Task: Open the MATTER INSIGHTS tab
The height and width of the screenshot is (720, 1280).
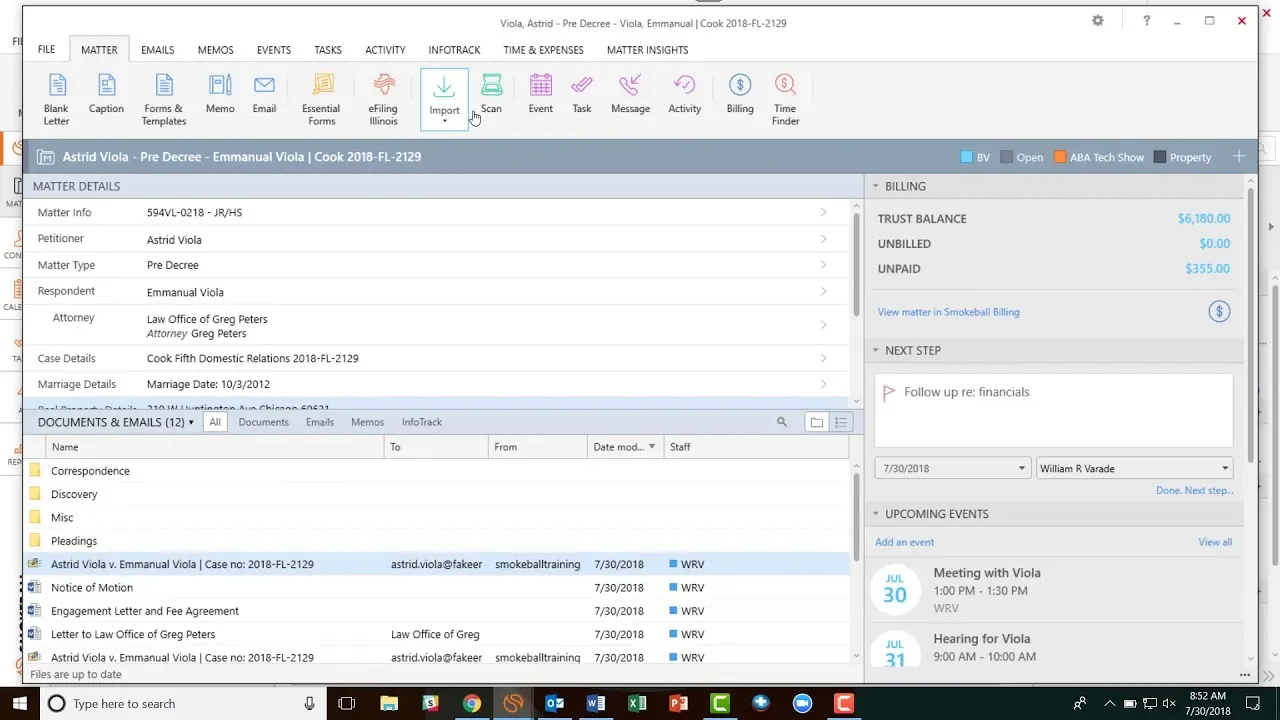Action: point(647,49)
